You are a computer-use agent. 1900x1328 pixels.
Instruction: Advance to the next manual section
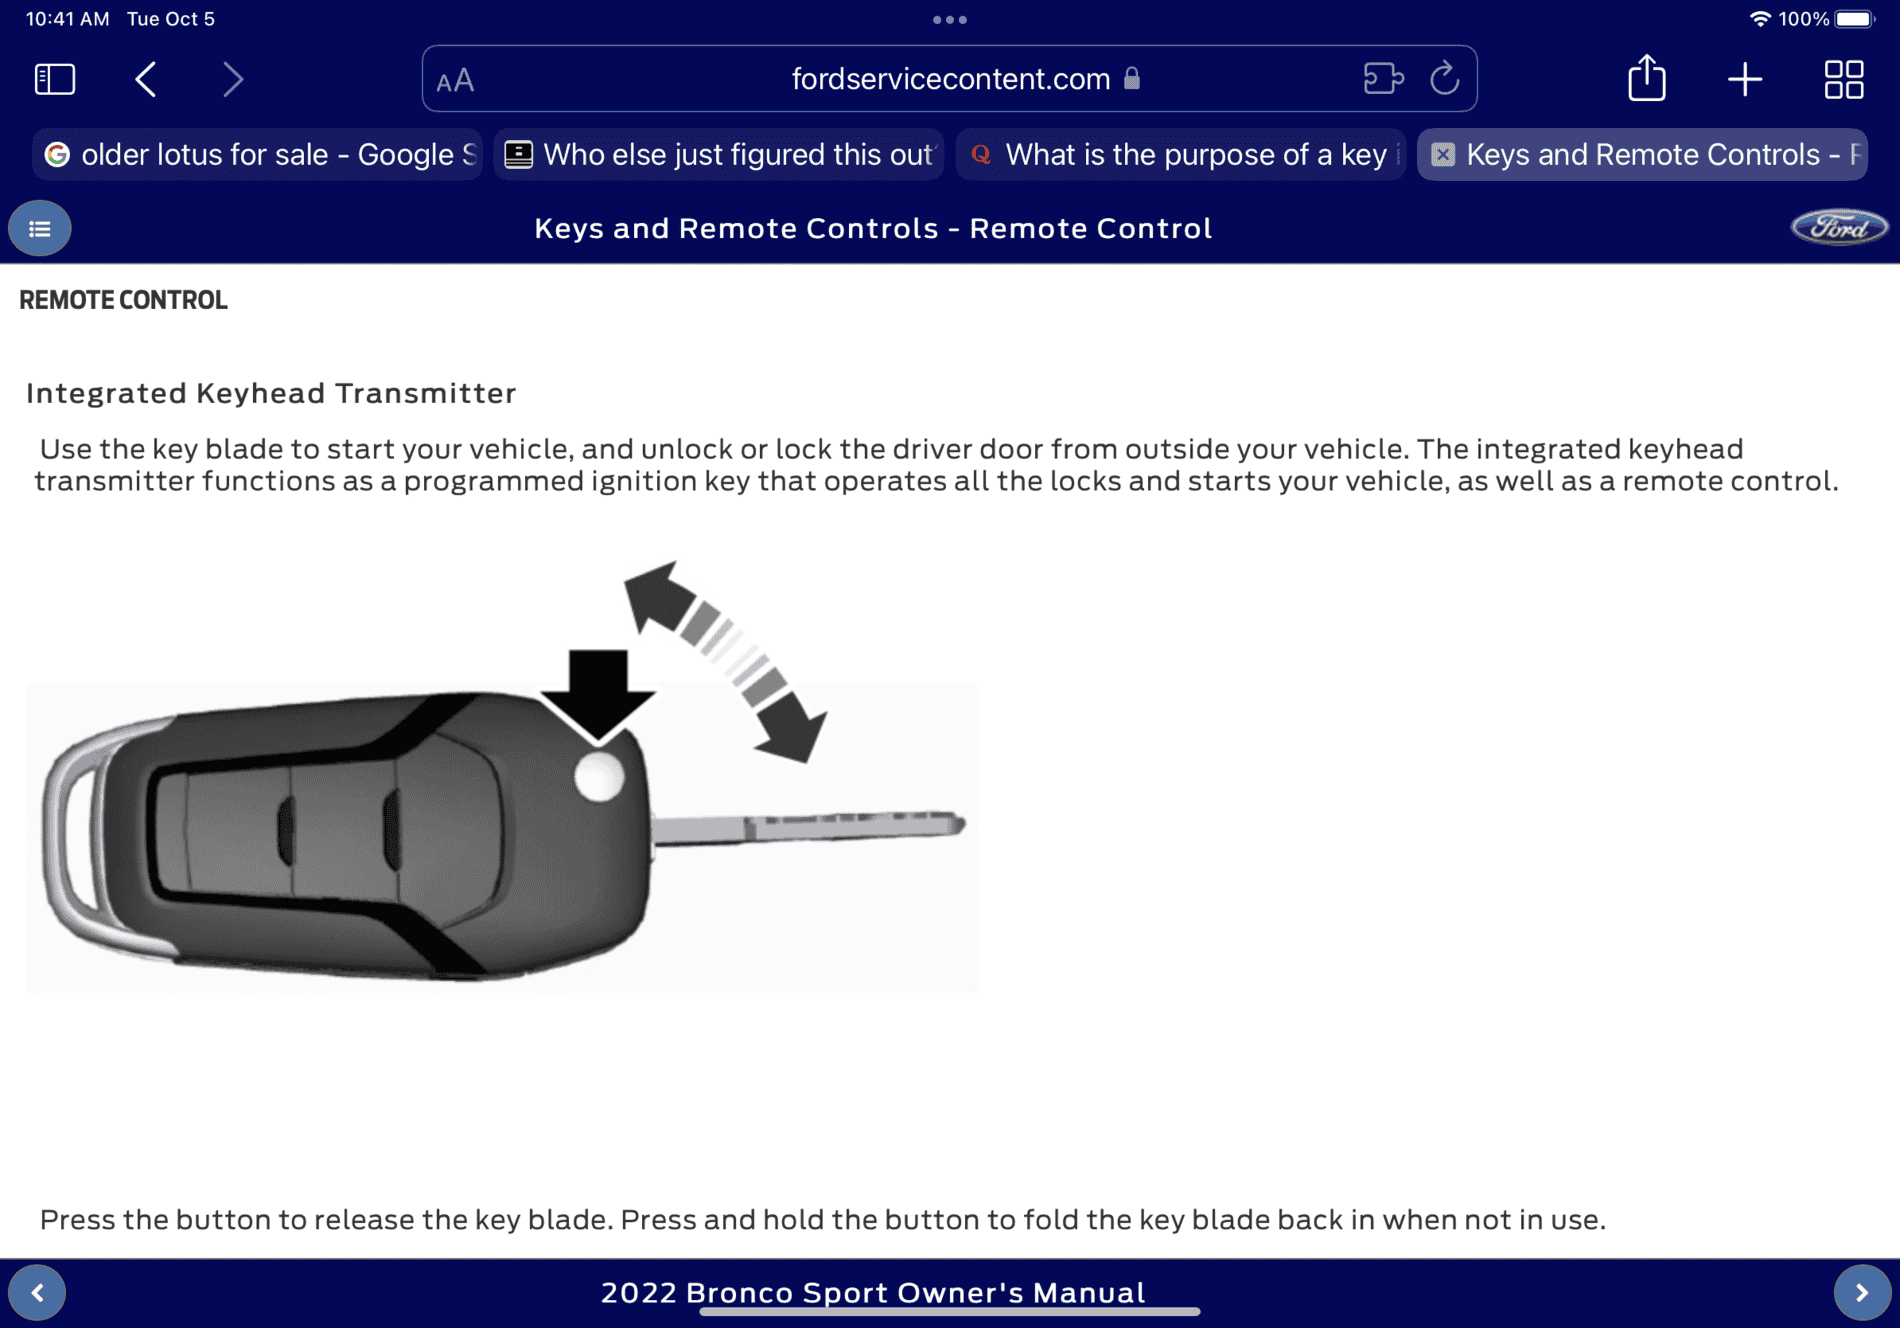click(1862, 1292)
